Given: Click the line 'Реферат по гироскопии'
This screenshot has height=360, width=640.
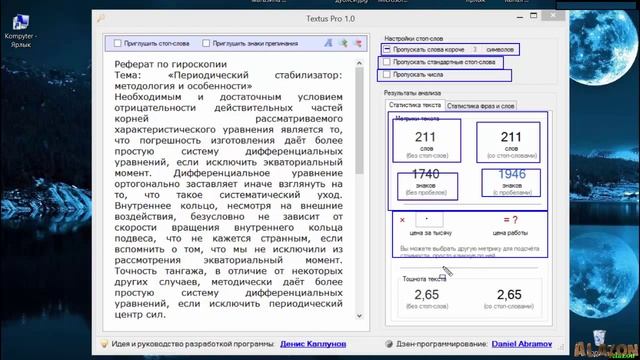Looking at the screenshot, I should click(171, 64).
